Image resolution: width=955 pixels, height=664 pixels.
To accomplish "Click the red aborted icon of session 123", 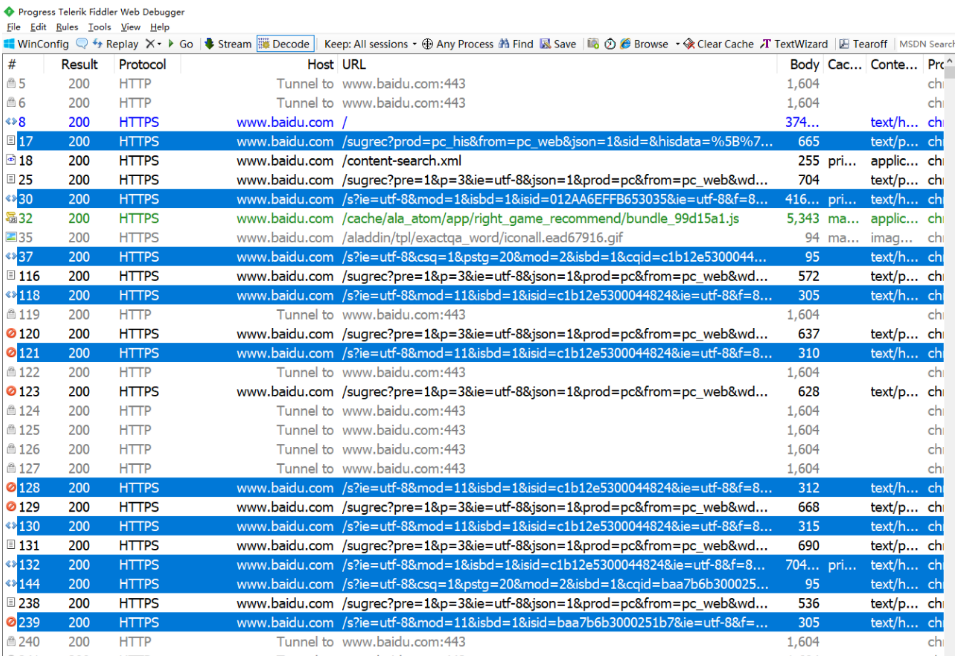I will point(11,391).
